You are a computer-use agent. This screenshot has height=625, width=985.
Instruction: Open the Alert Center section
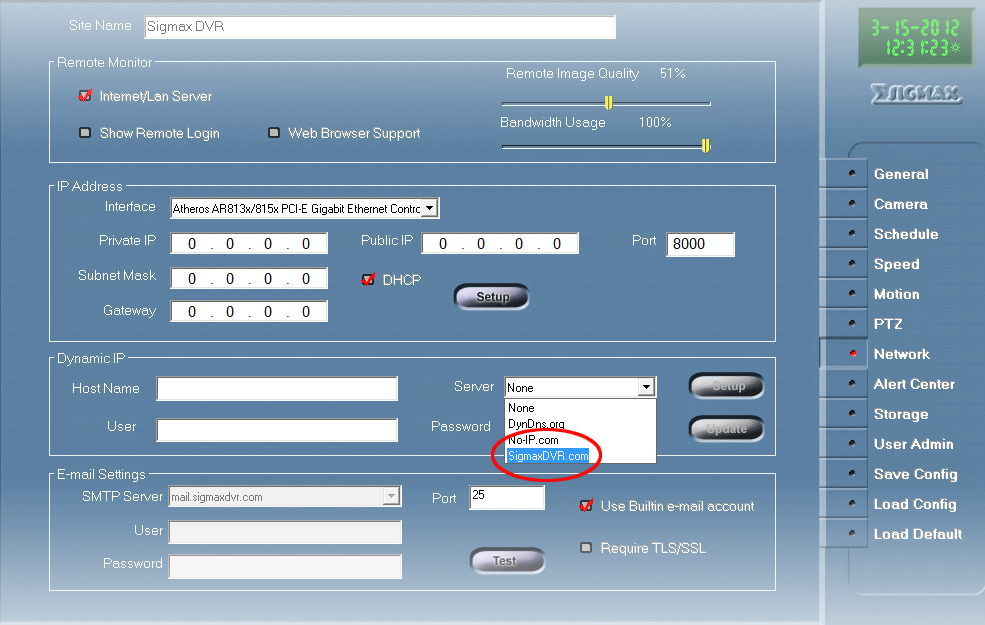click(913, 384)
